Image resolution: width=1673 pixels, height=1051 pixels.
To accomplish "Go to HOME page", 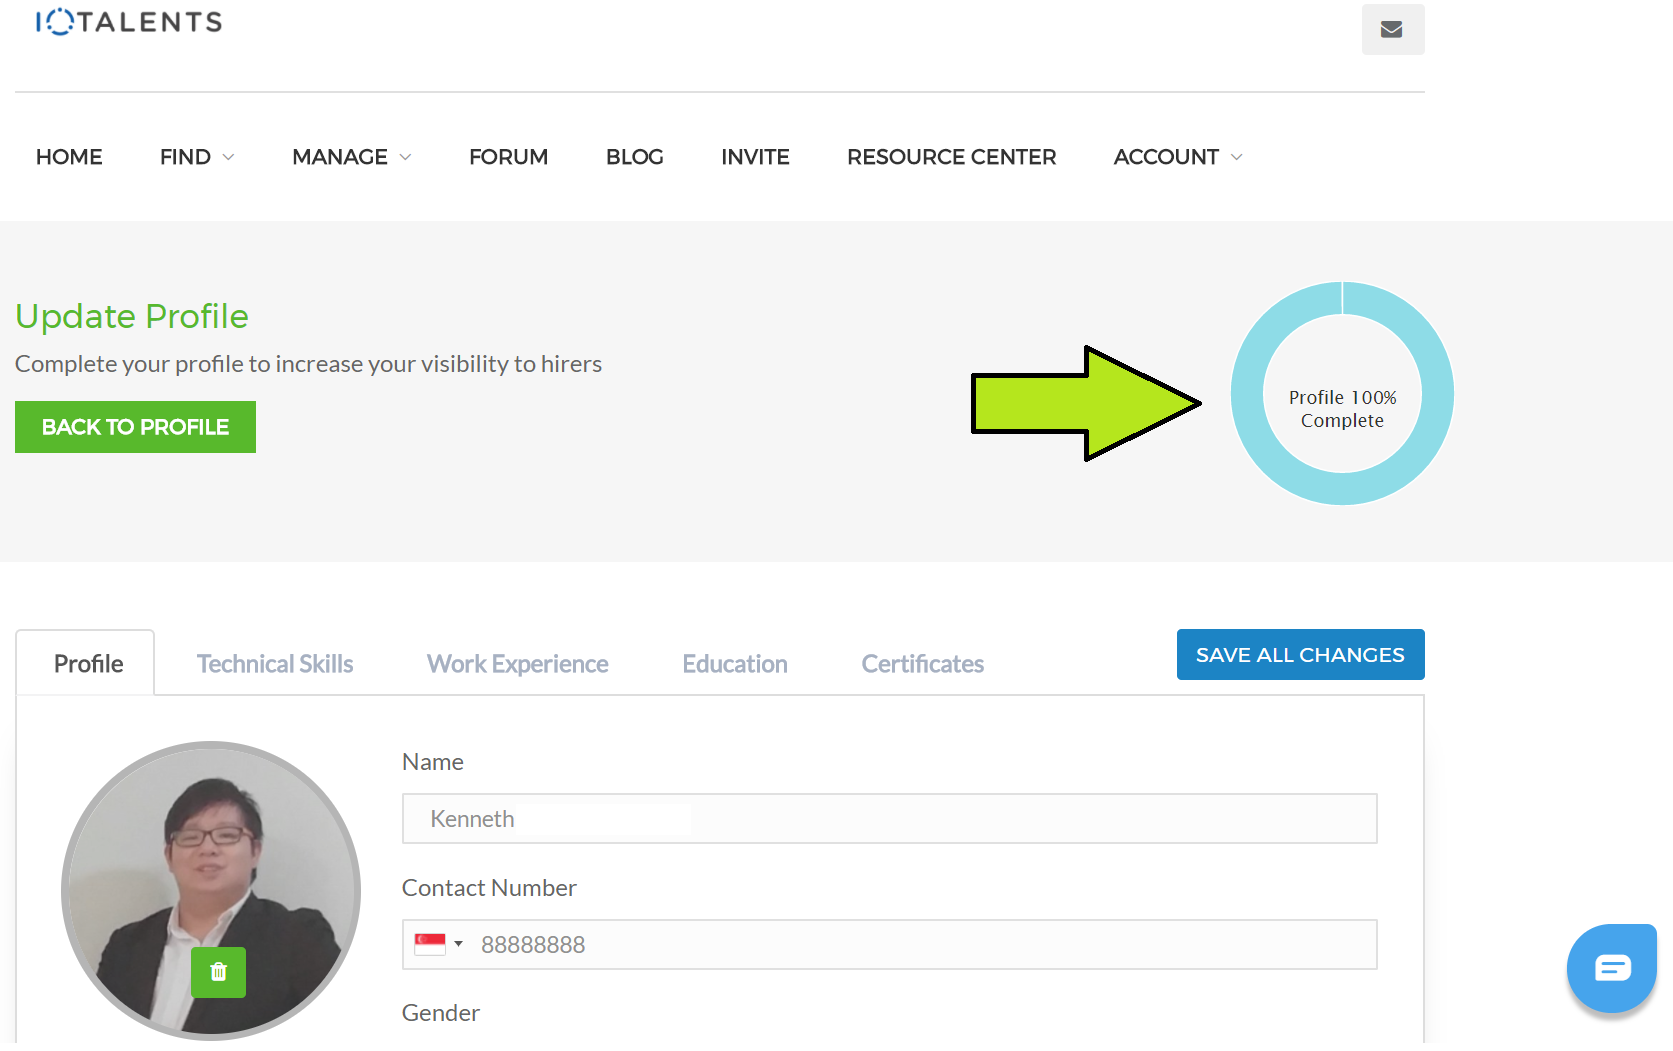I will coord(69,157).
